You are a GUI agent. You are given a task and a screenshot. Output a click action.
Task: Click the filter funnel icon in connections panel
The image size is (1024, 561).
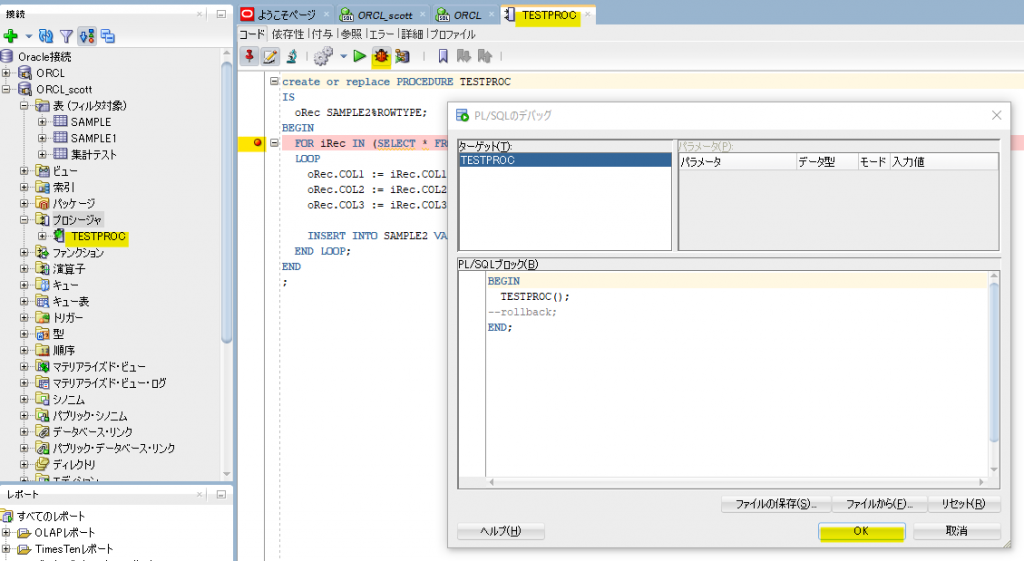click(66, 36)
